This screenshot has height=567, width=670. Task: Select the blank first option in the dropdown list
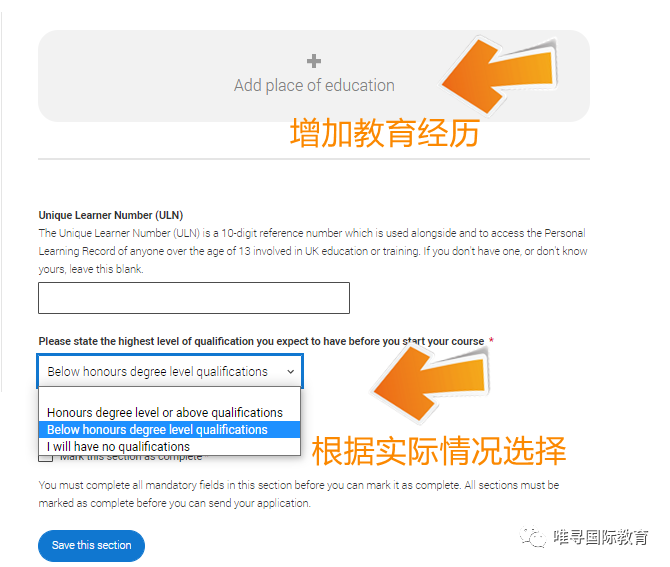coord(170,396)
